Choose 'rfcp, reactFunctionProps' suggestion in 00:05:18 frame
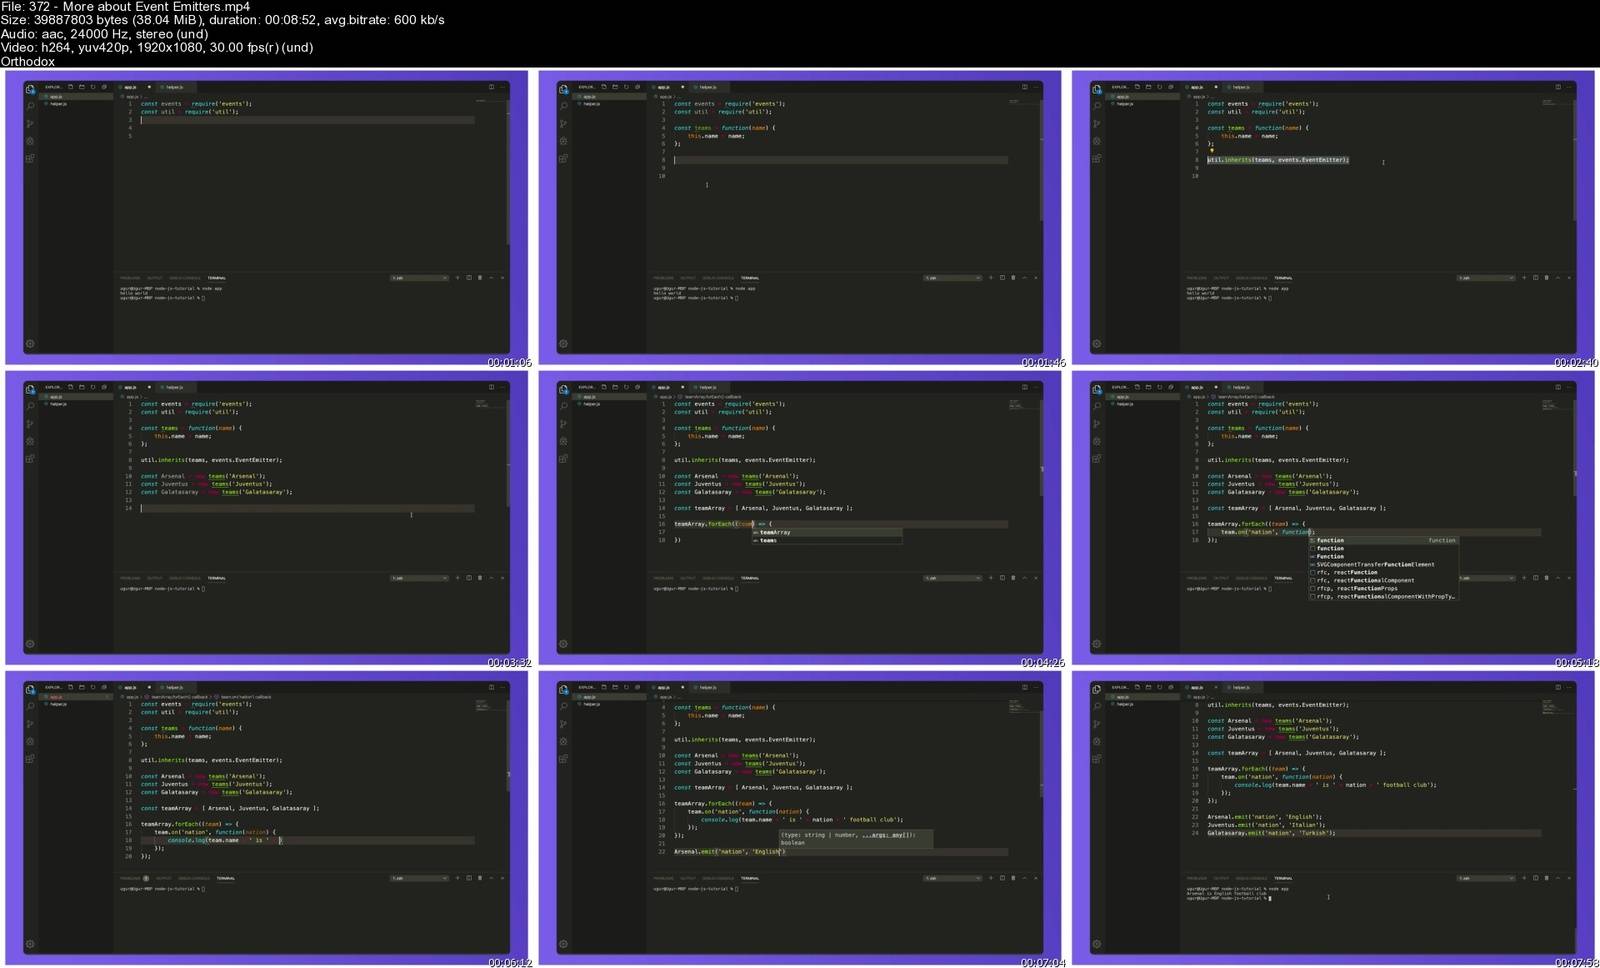Viewport: 1600px width, 968px height. [1383, 588]
